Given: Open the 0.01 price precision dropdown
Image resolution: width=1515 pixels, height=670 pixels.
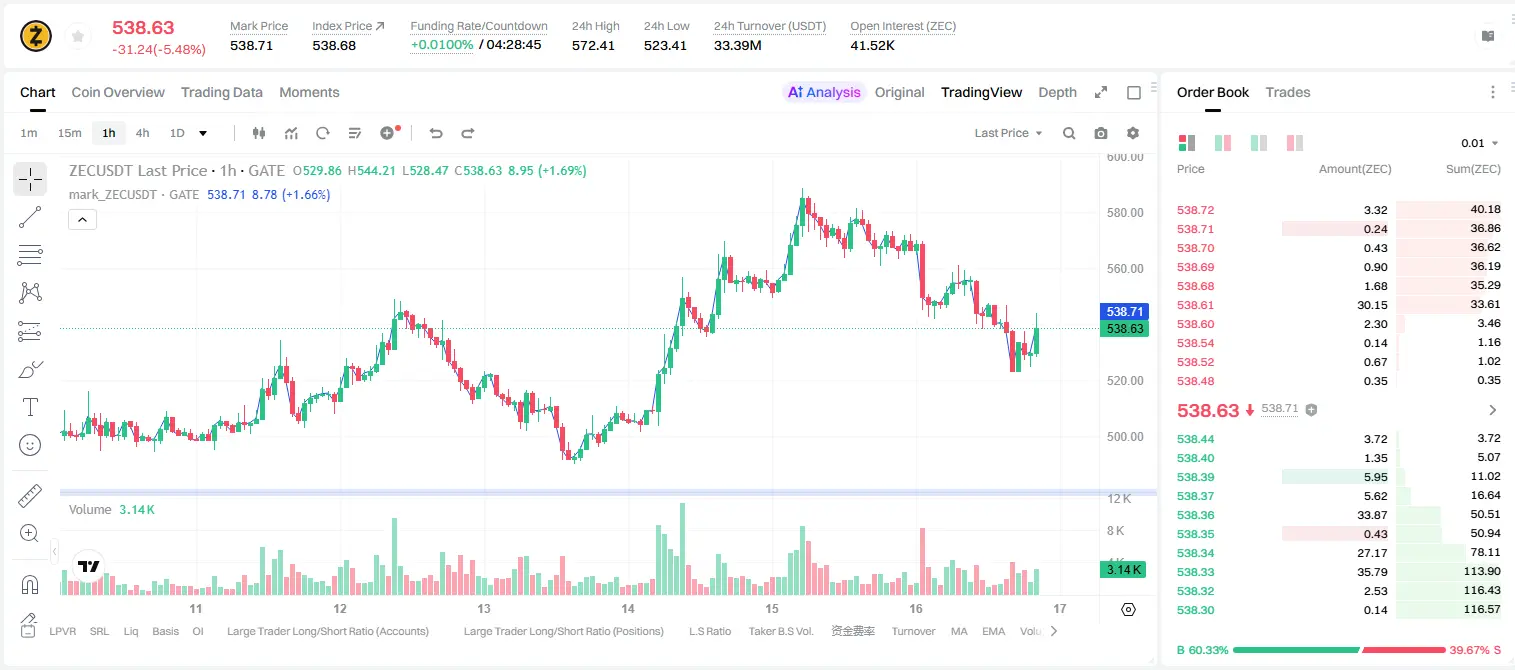Looking at the screenshot, I should 1480,143.
